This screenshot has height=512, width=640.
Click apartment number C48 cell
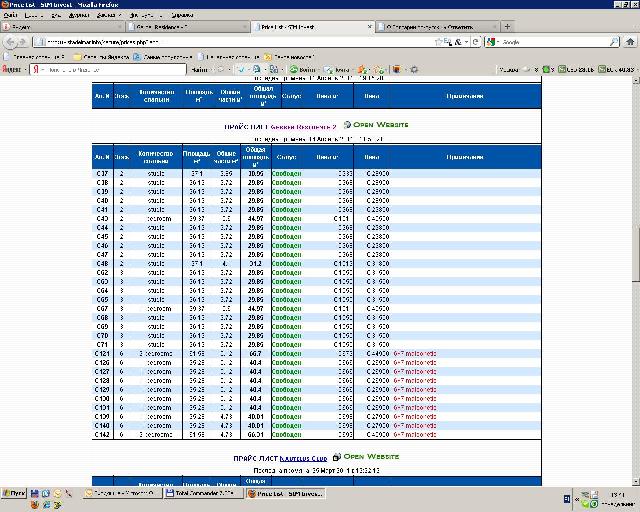tap(102, 263)
